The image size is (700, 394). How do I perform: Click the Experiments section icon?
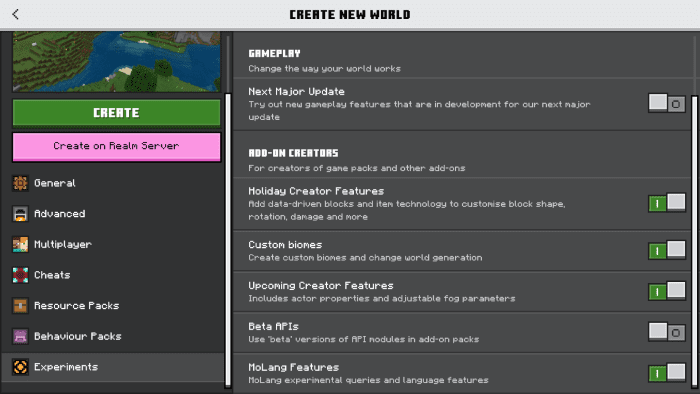pyautogui.click(x=20, y=367)
